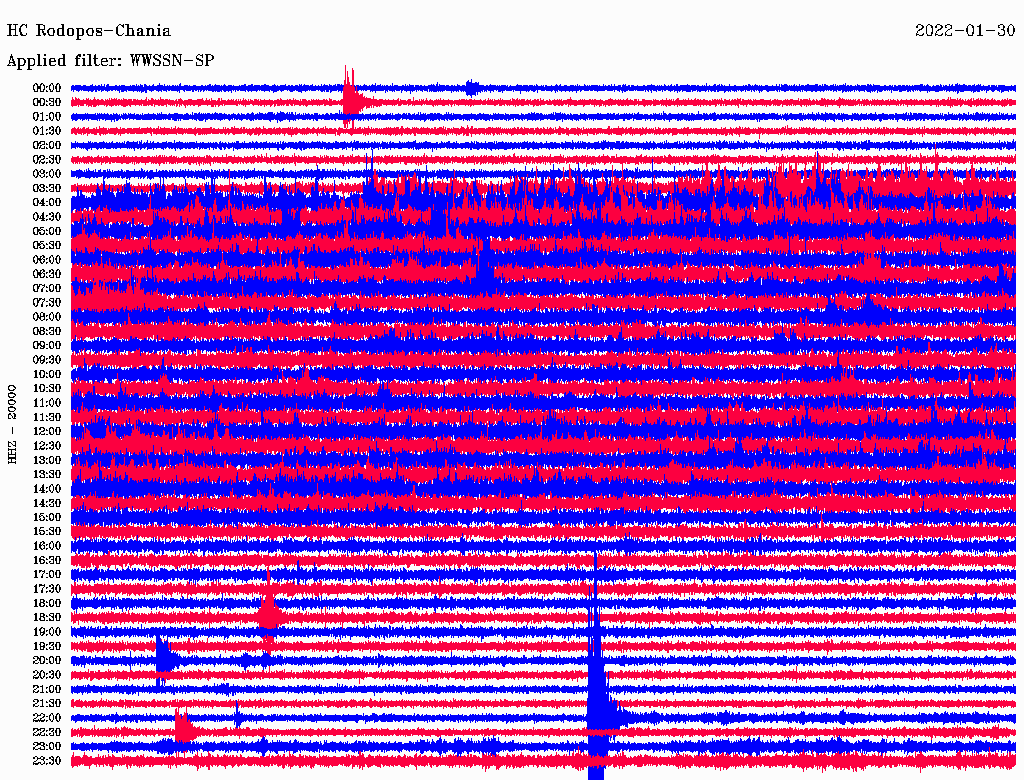Select the 05:00 time label
This screenshot has width=1024, height=780.
pyautogui.click(x=46, y=231)
